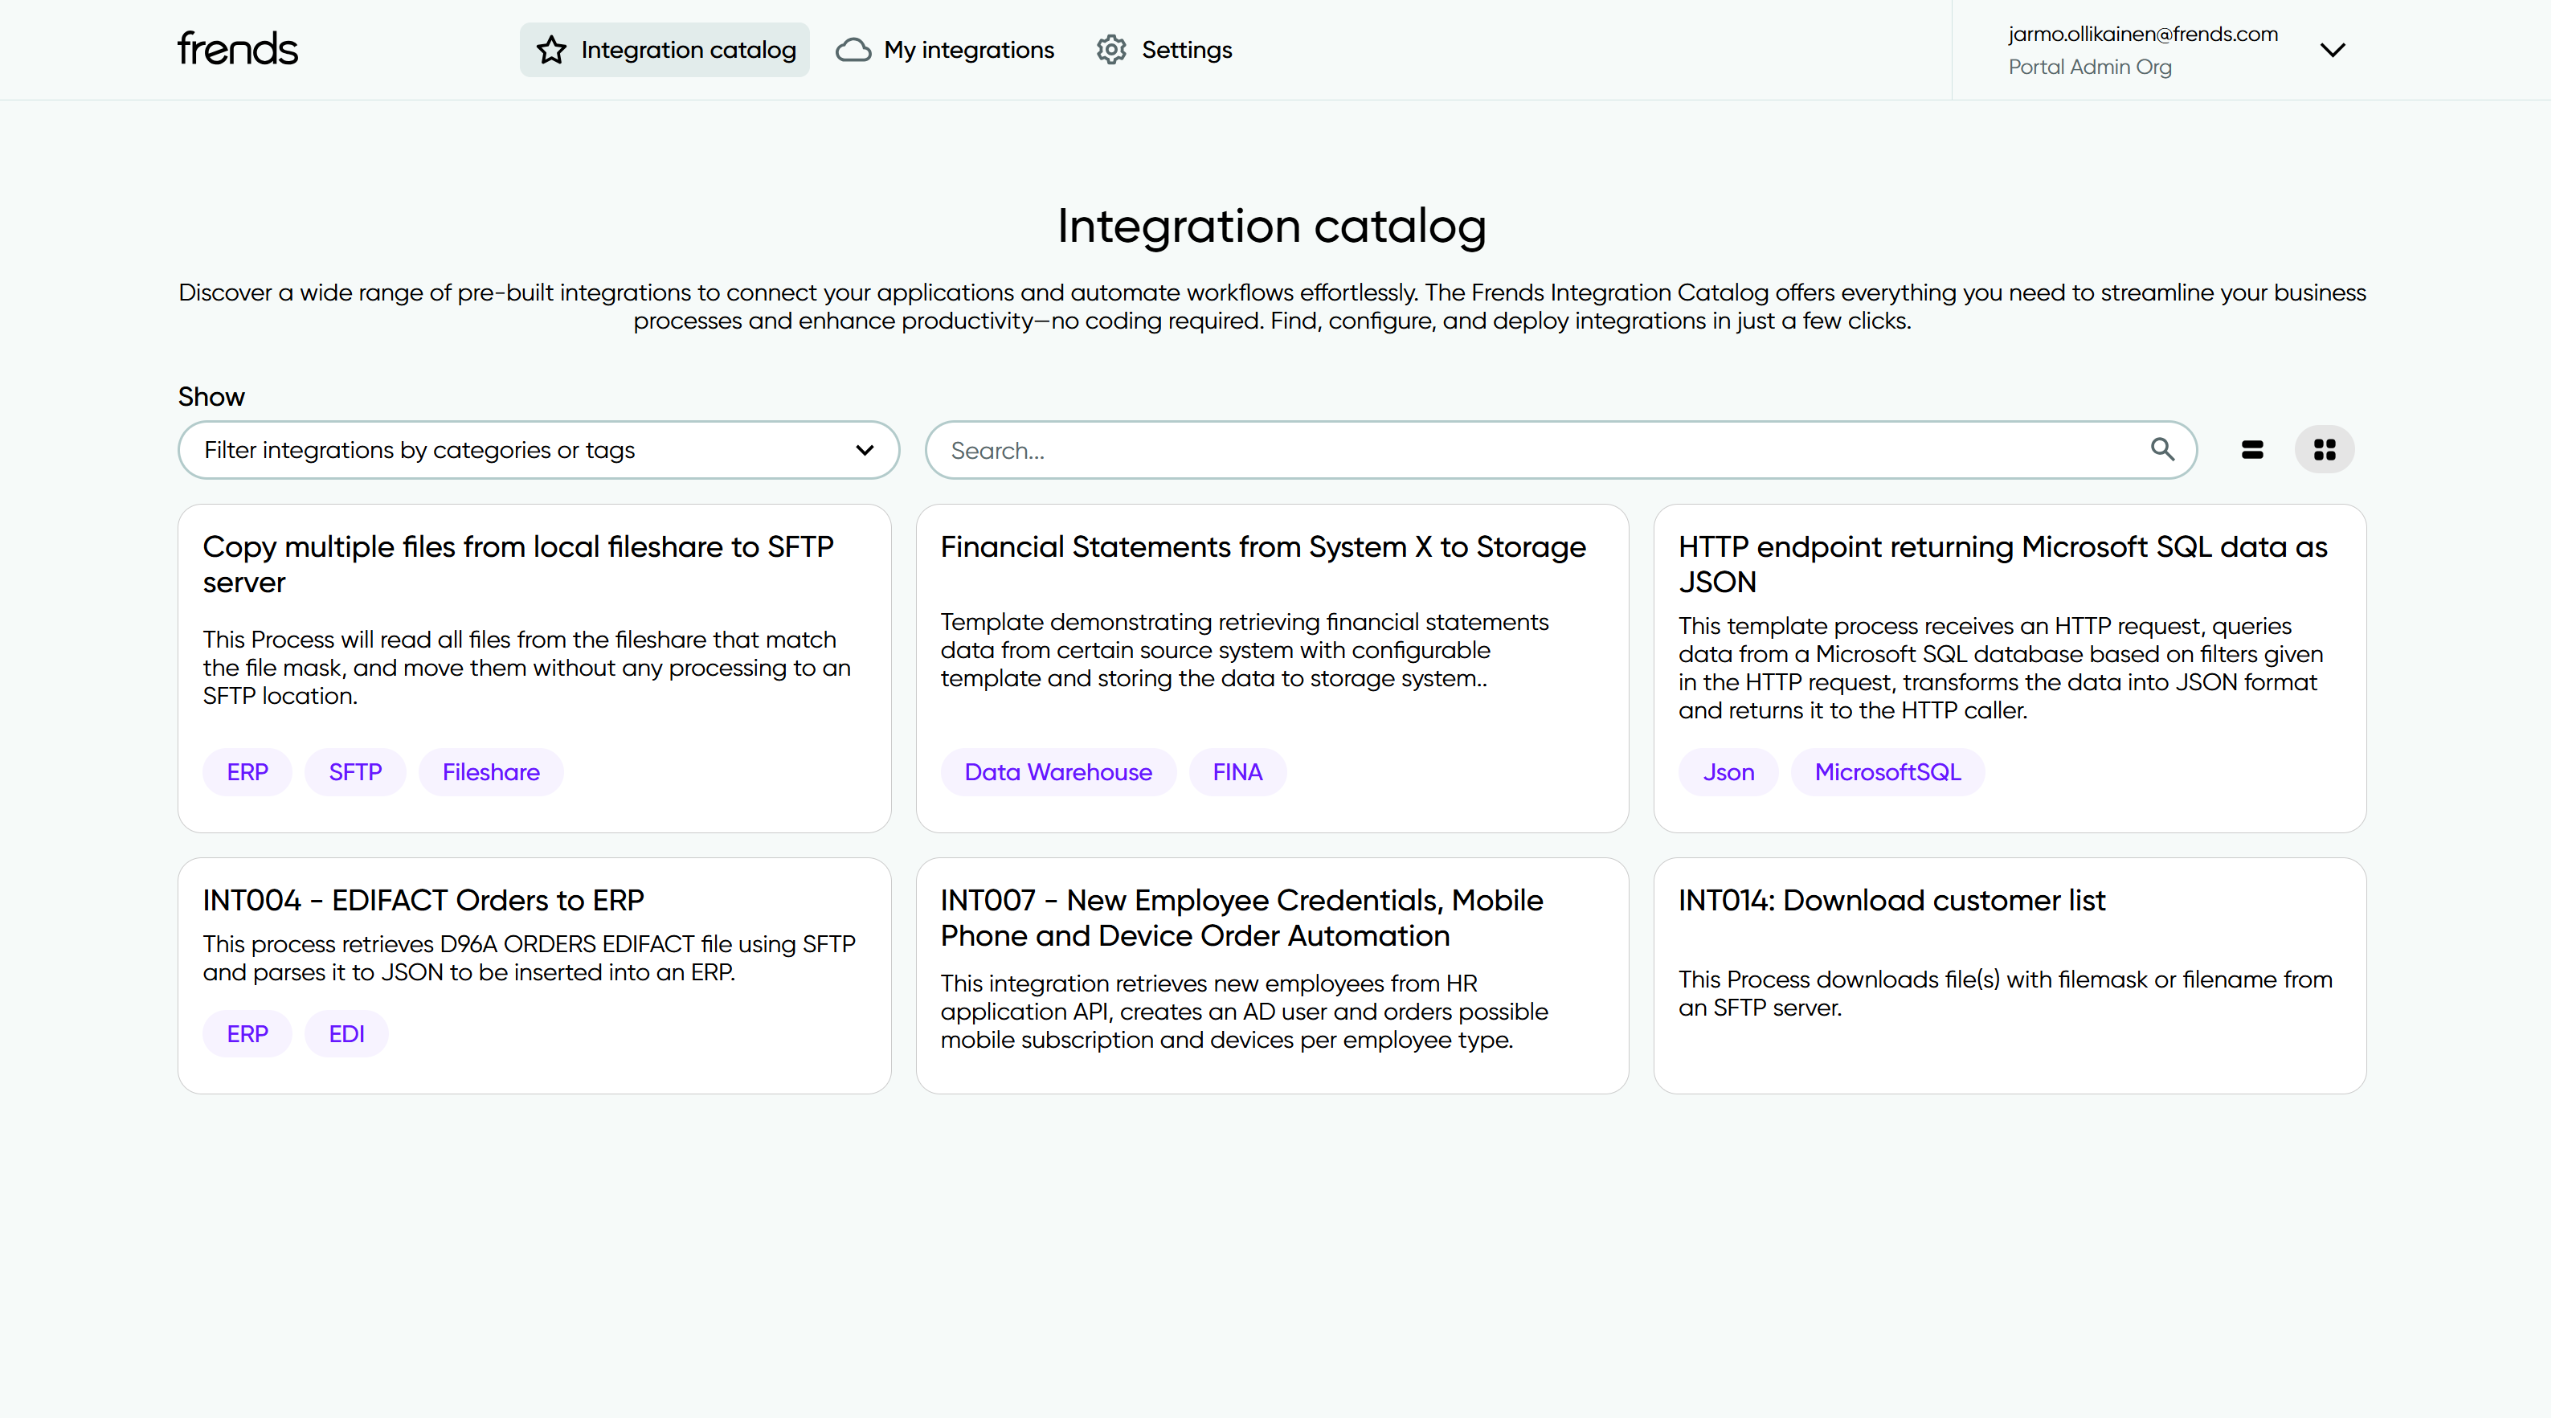Click the Fileshare tag on first card
2560x1418 pixels.
[492, 774]
